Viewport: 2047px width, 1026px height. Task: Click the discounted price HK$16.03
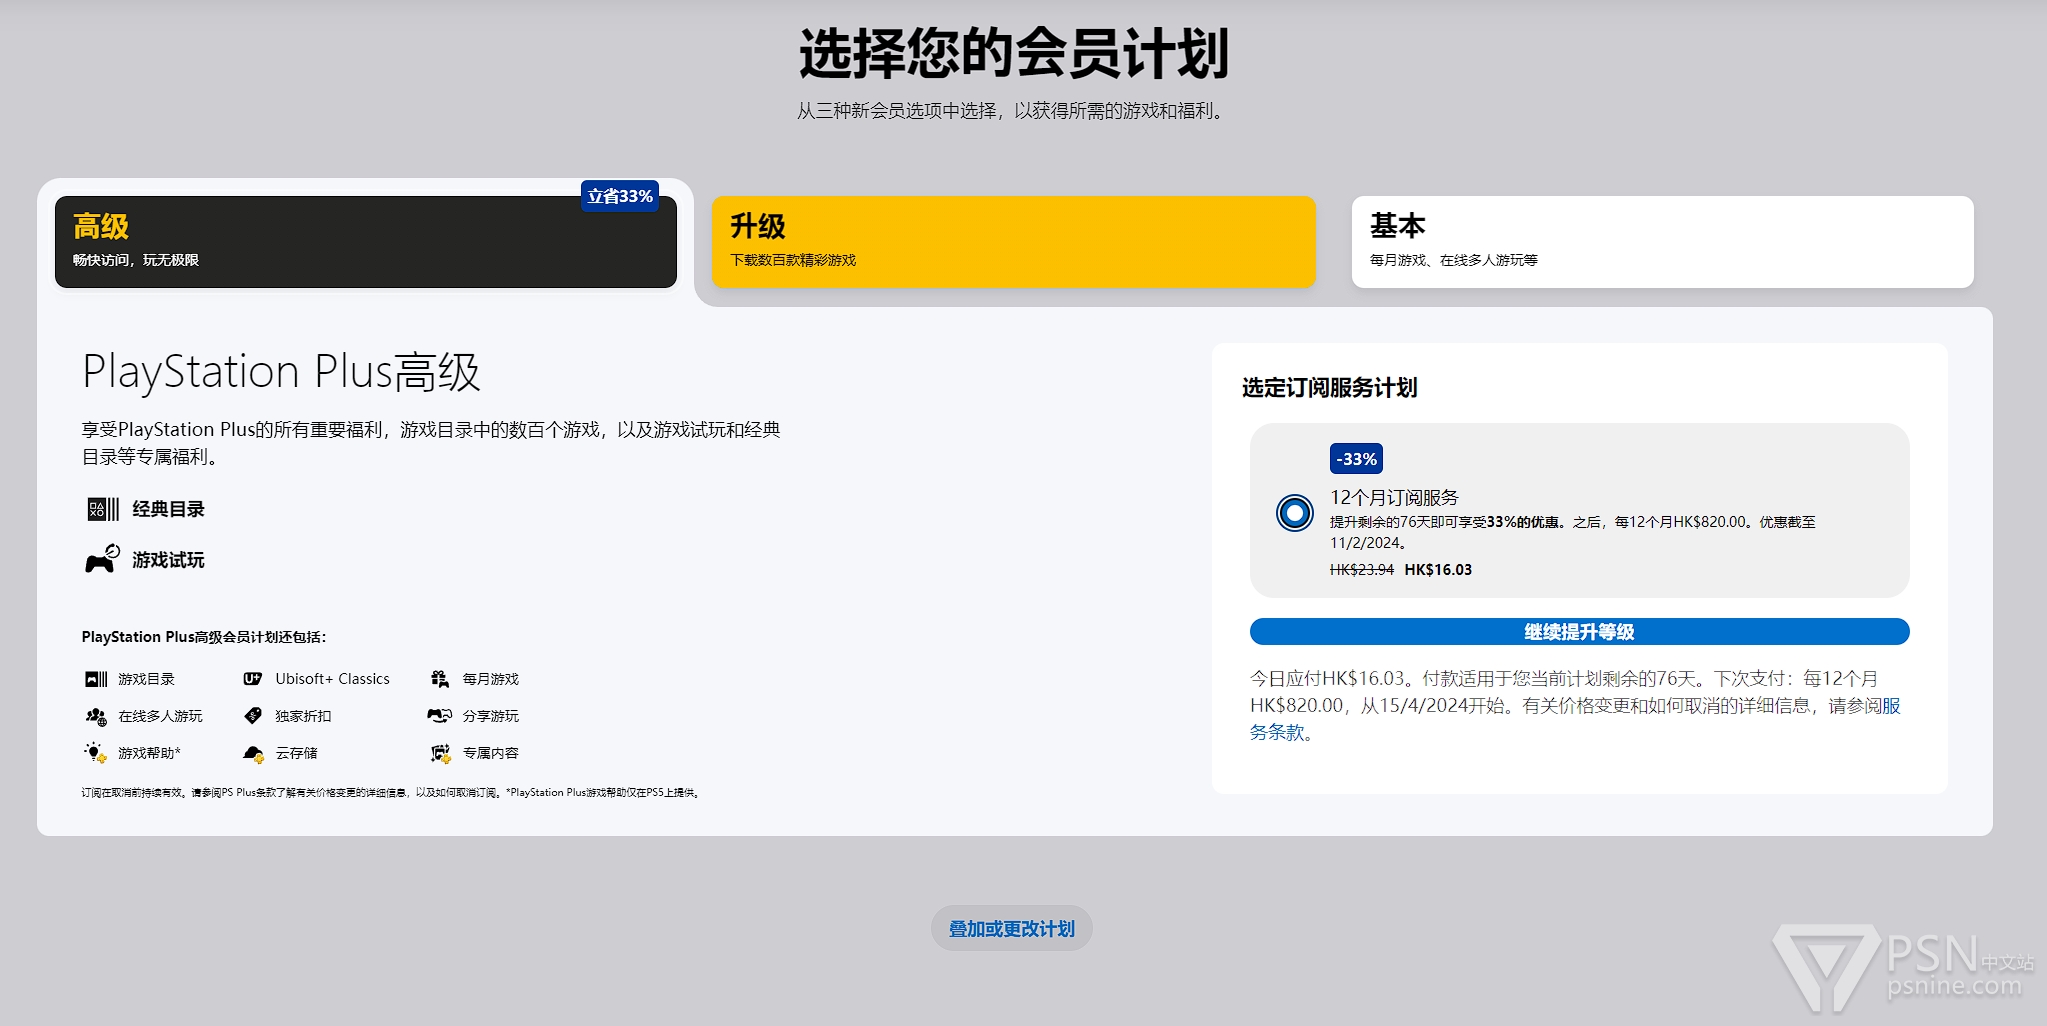tap(1438, 570)
